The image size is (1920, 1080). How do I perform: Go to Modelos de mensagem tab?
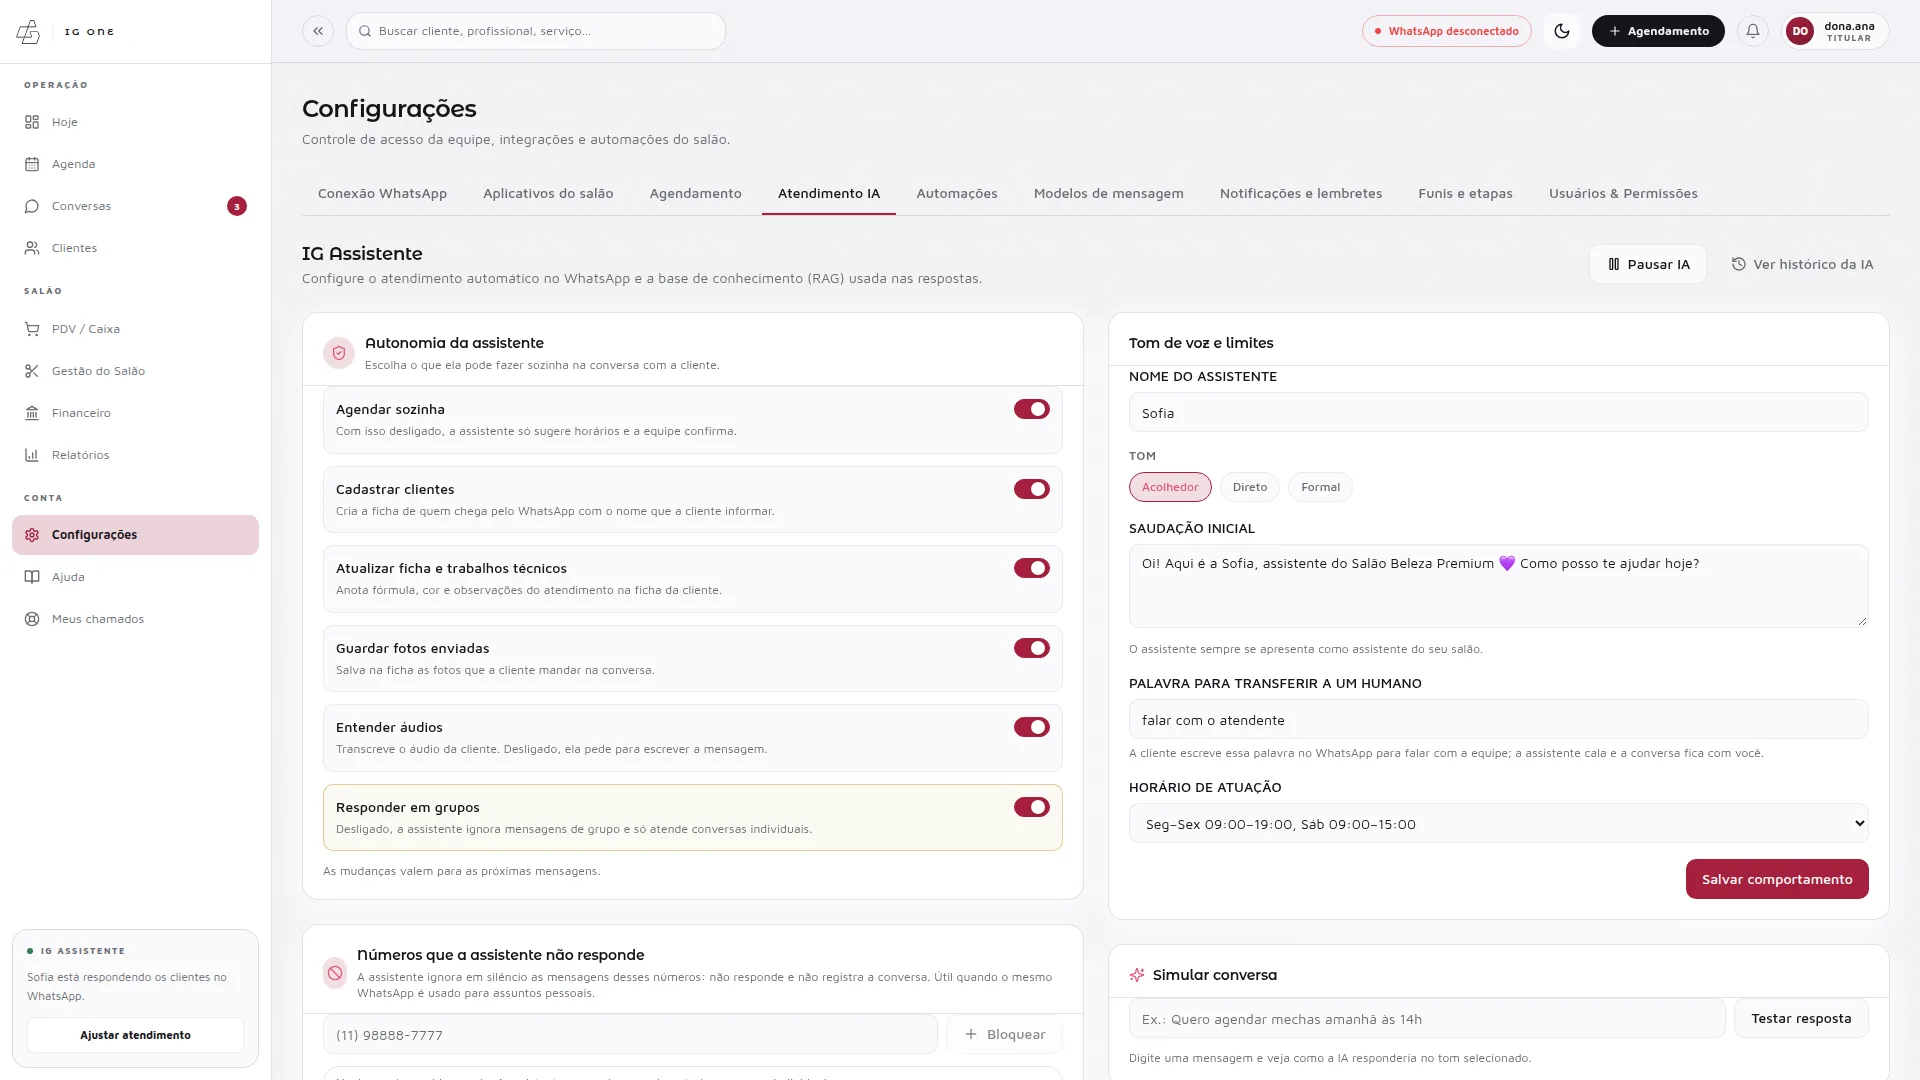[x=1108, y=193]
